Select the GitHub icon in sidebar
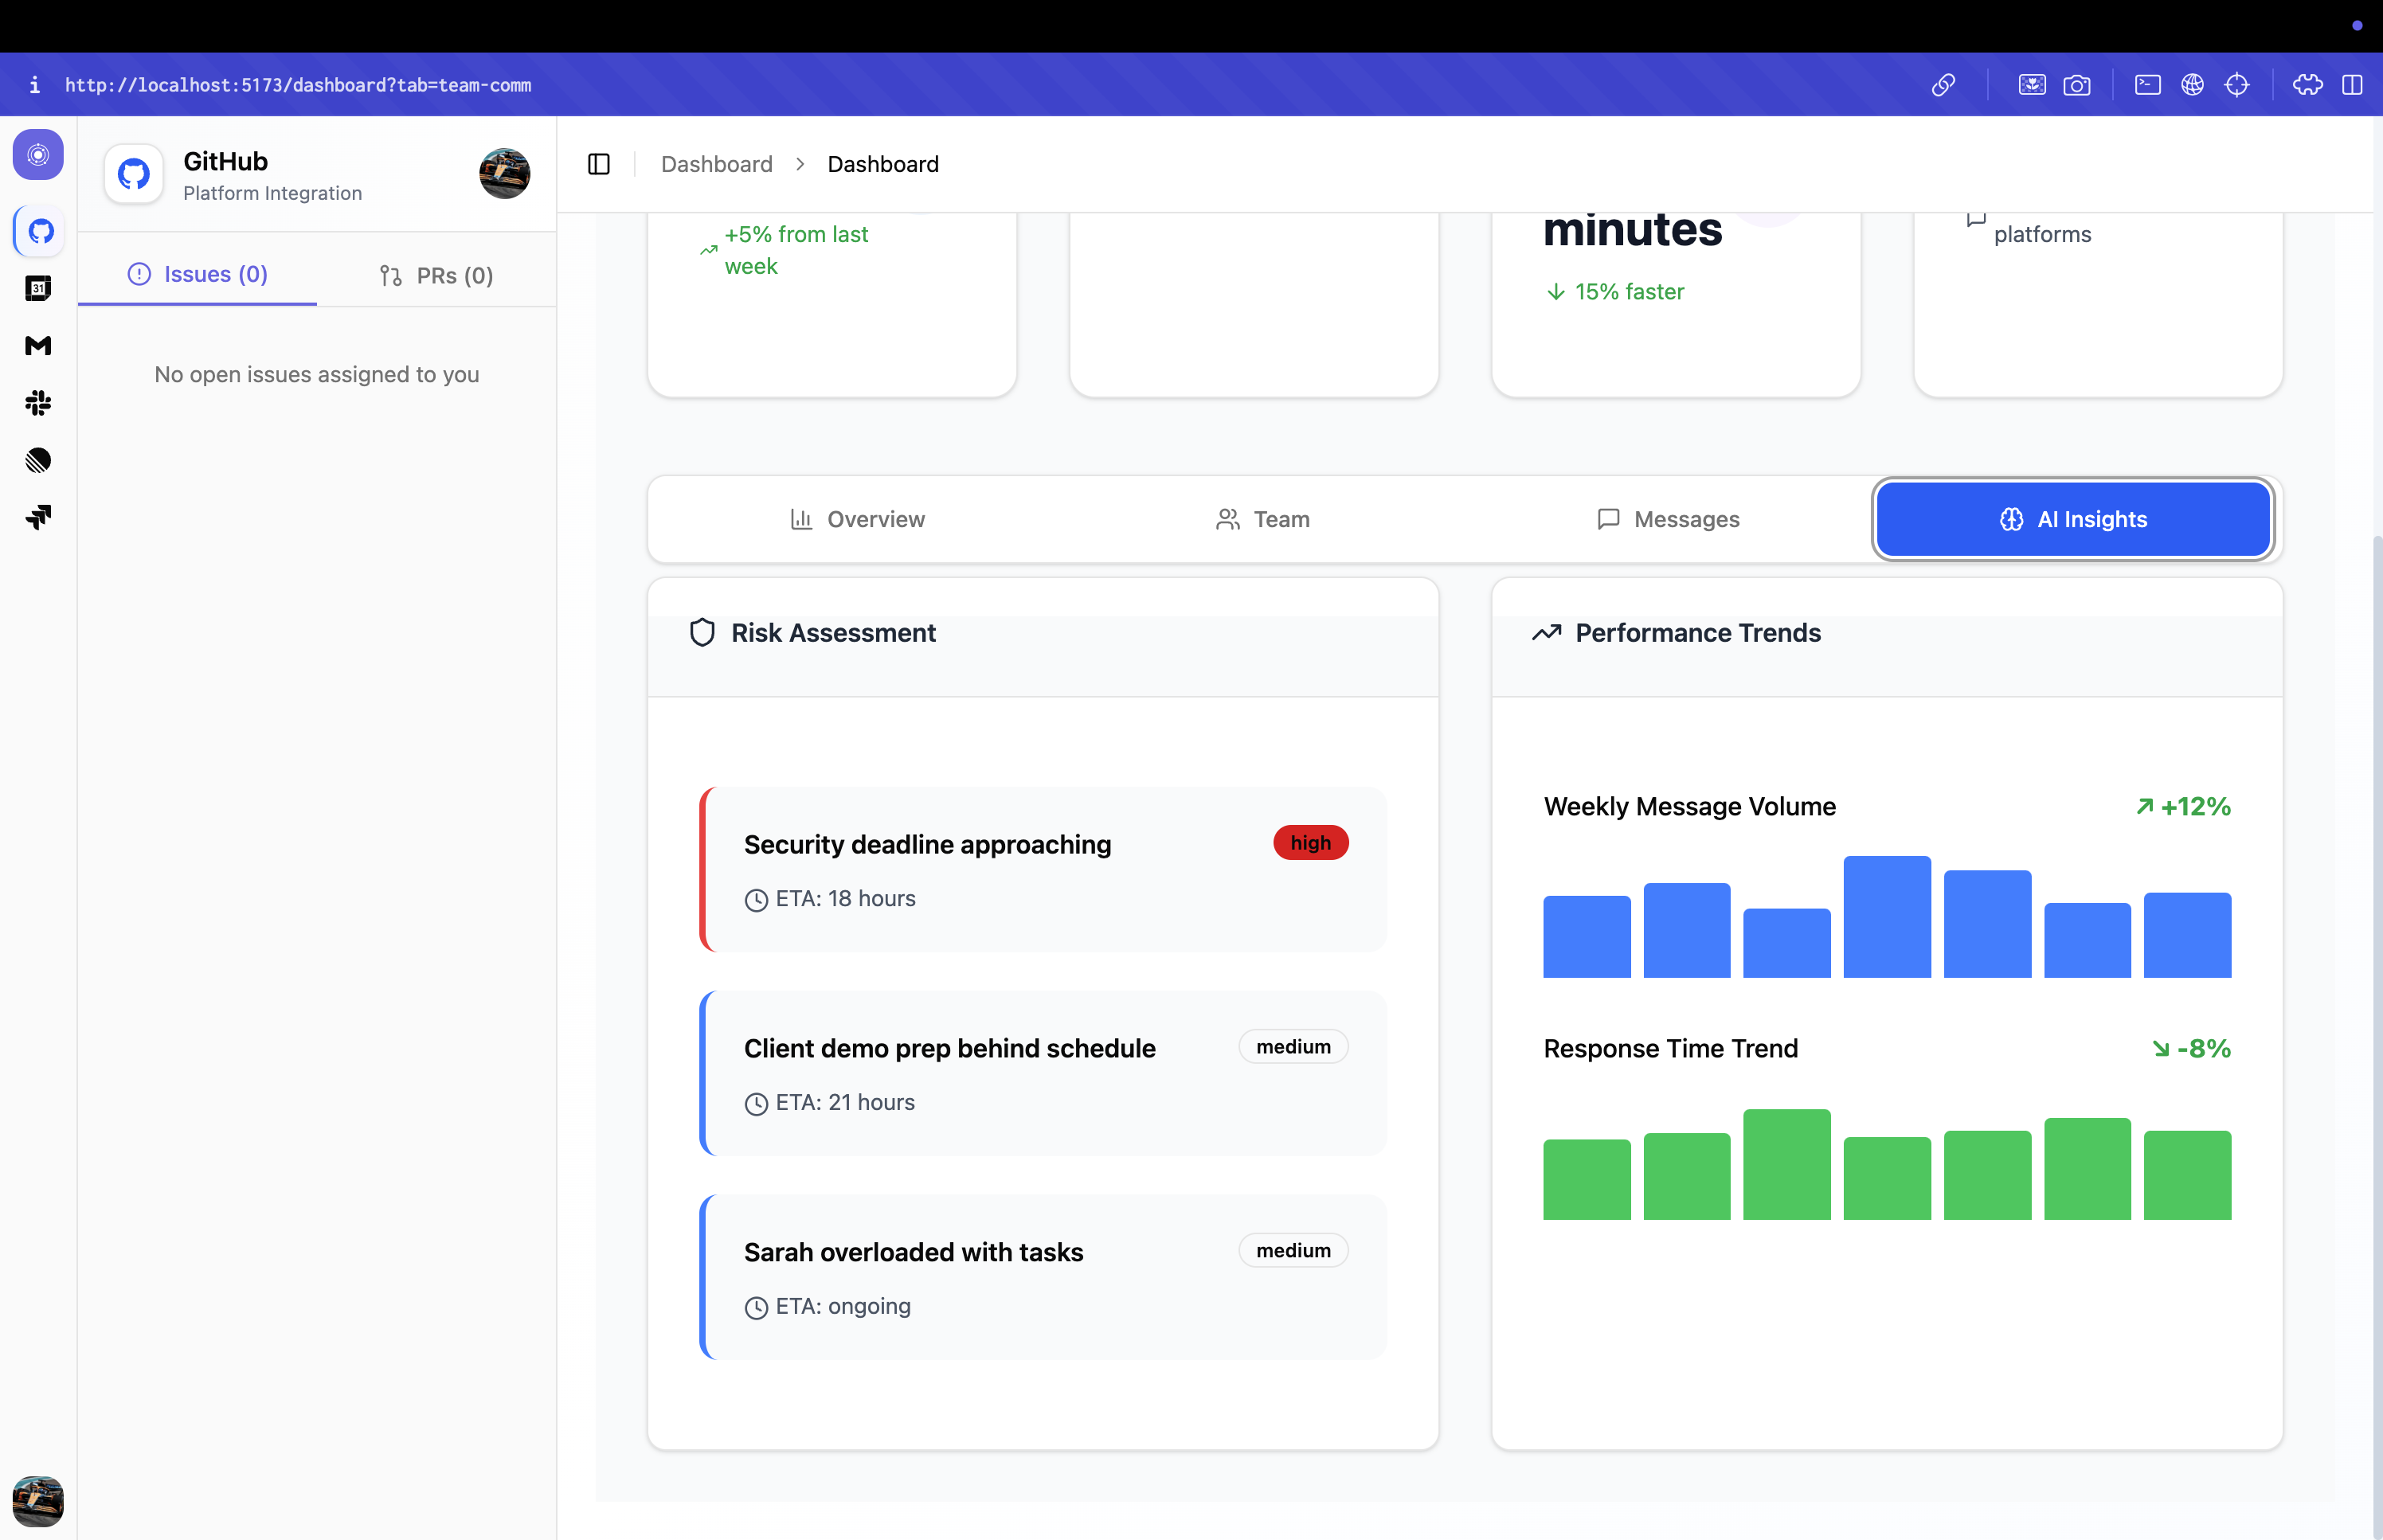Screen dimensions: 2383x1540 (x=40, y=231)
